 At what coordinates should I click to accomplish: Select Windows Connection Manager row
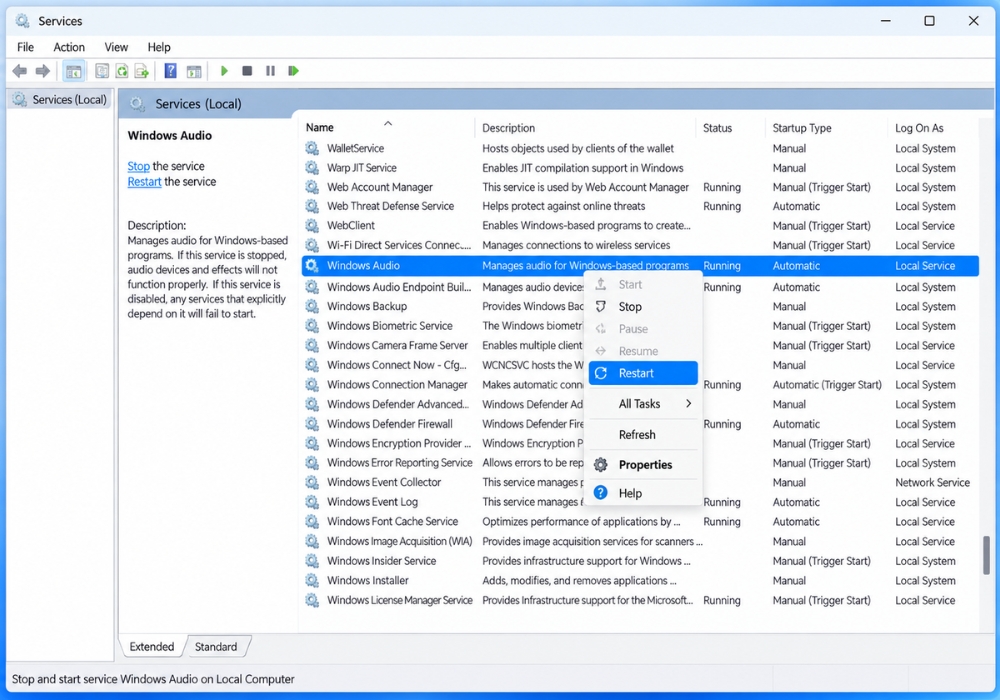click(640, 385)
